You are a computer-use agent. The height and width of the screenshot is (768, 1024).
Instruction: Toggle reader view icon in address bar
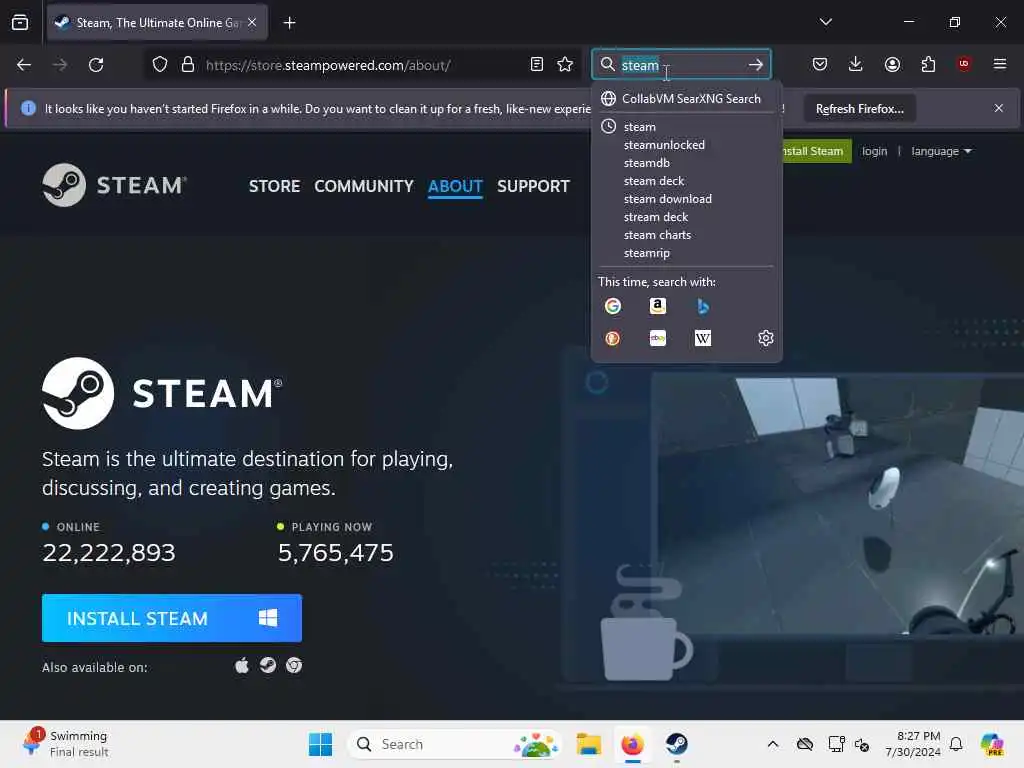click(537, 64)
